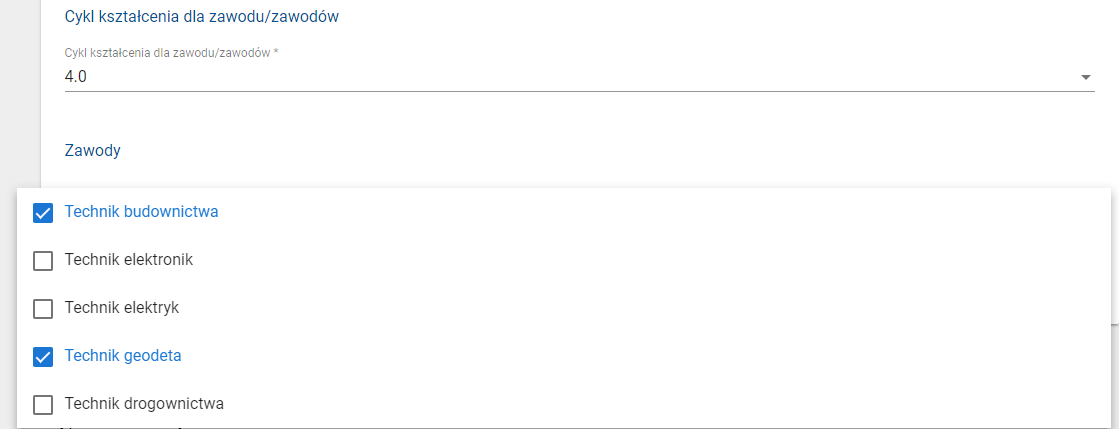Click the Technik geodeta option label
The width and height of the screenshot is (1119, 429).
123,356
